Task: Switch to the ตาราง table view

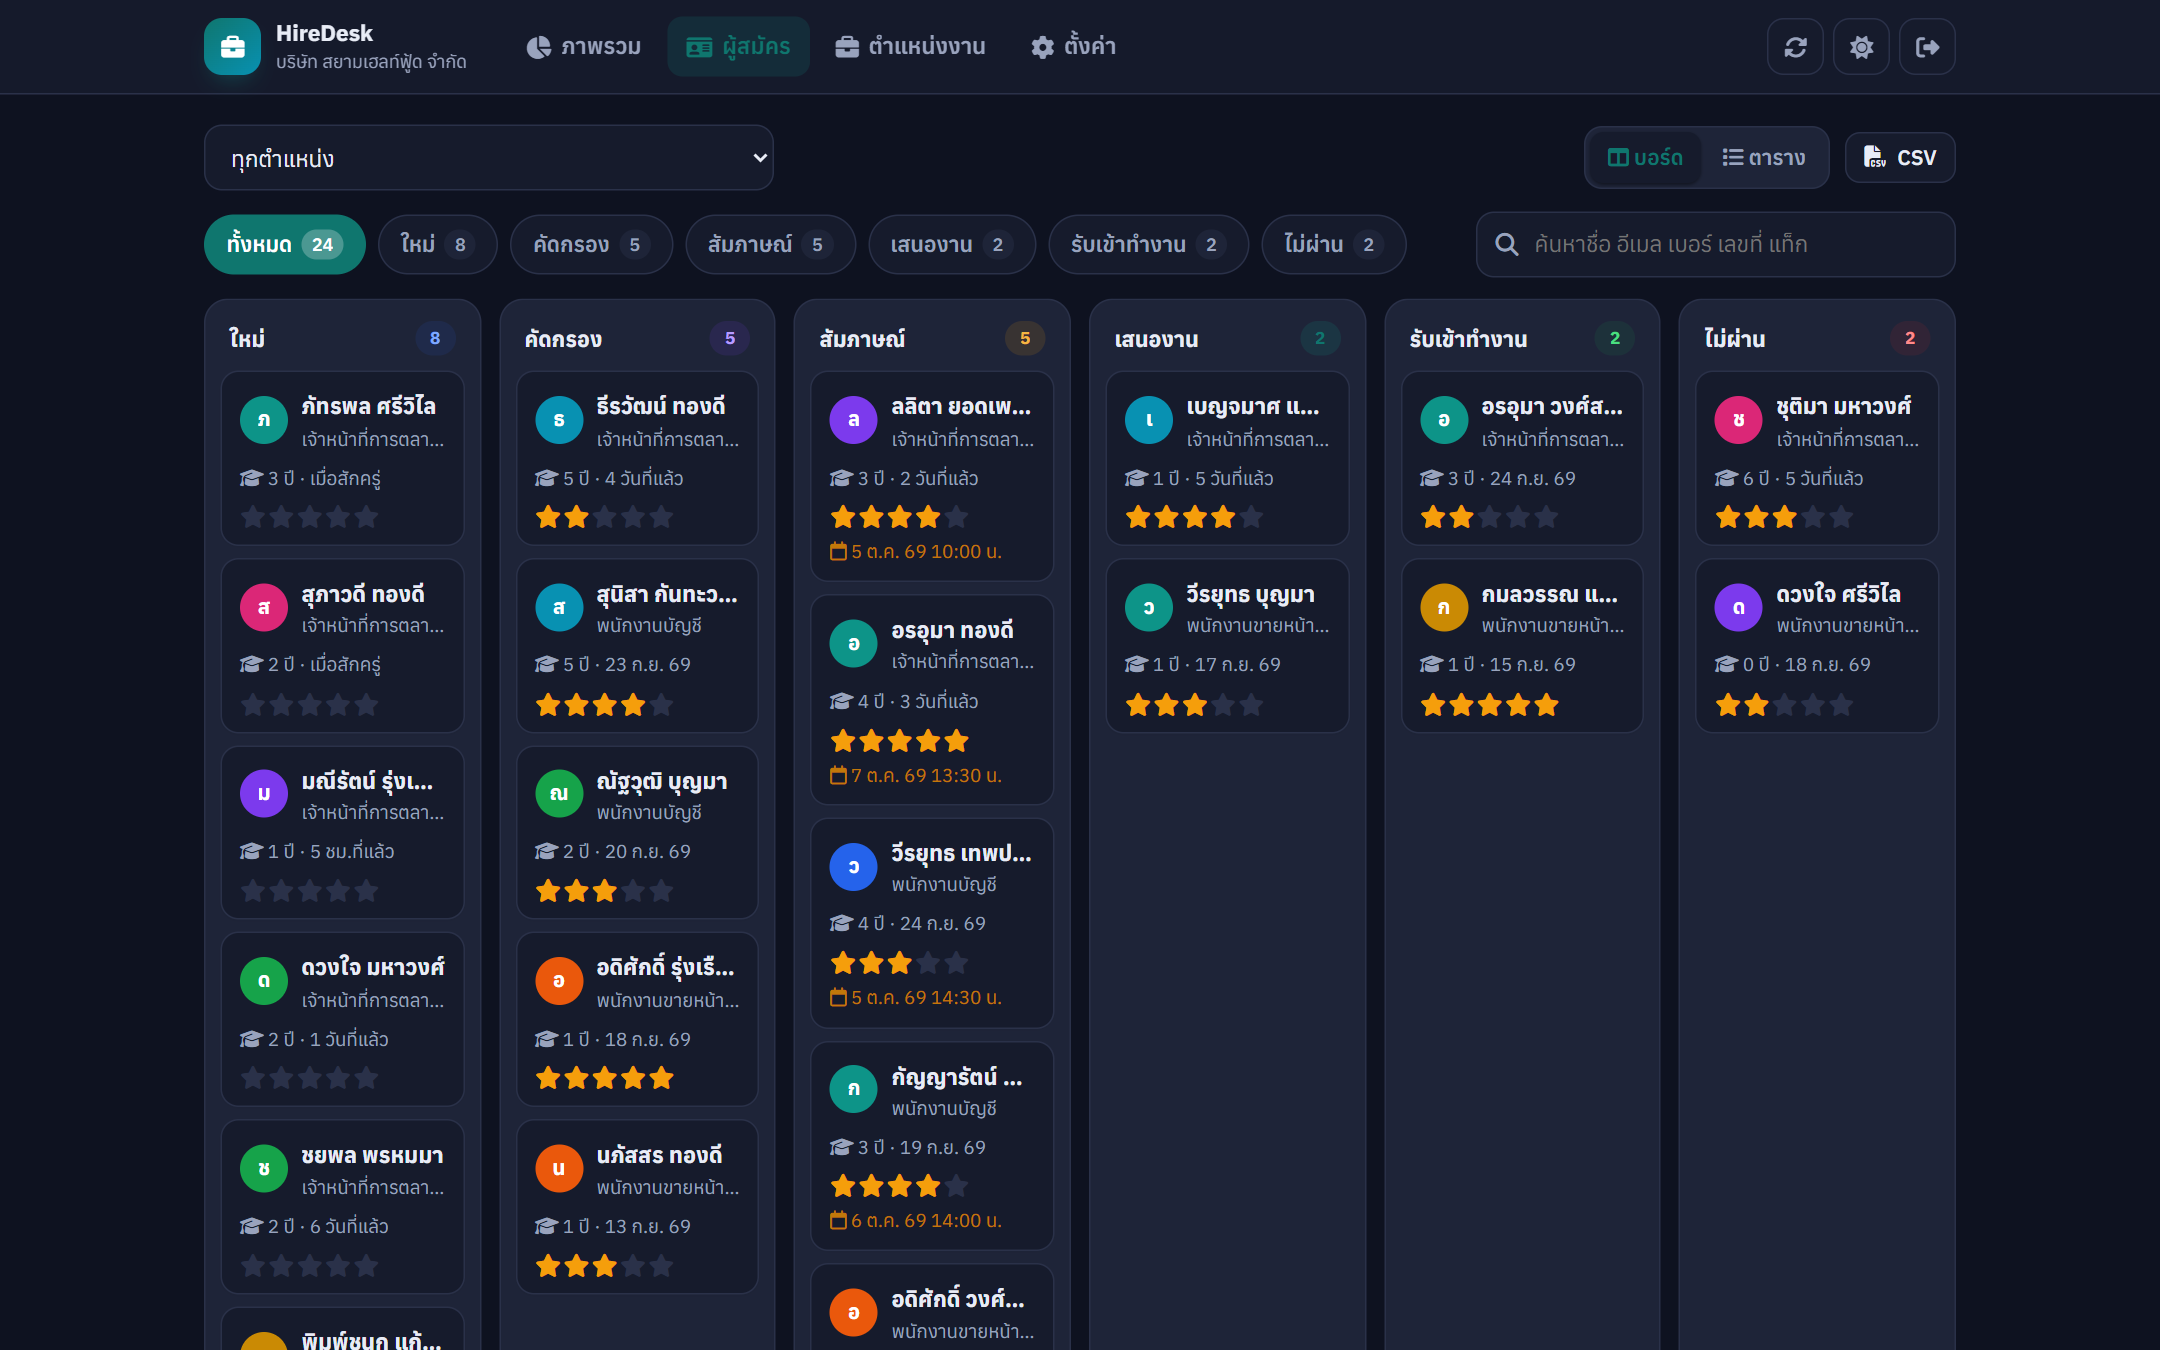Action: pyautogui.click(x=1764, y=157)
